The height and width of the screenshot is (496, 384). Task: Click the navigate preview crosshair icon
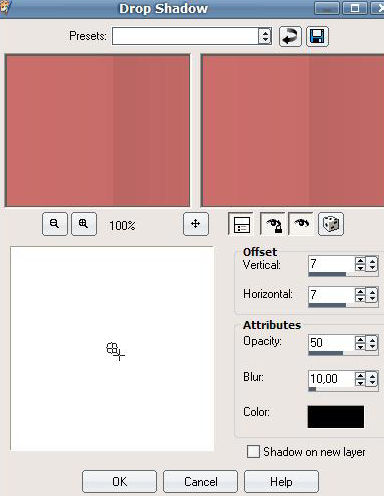[x=196, y=224]
